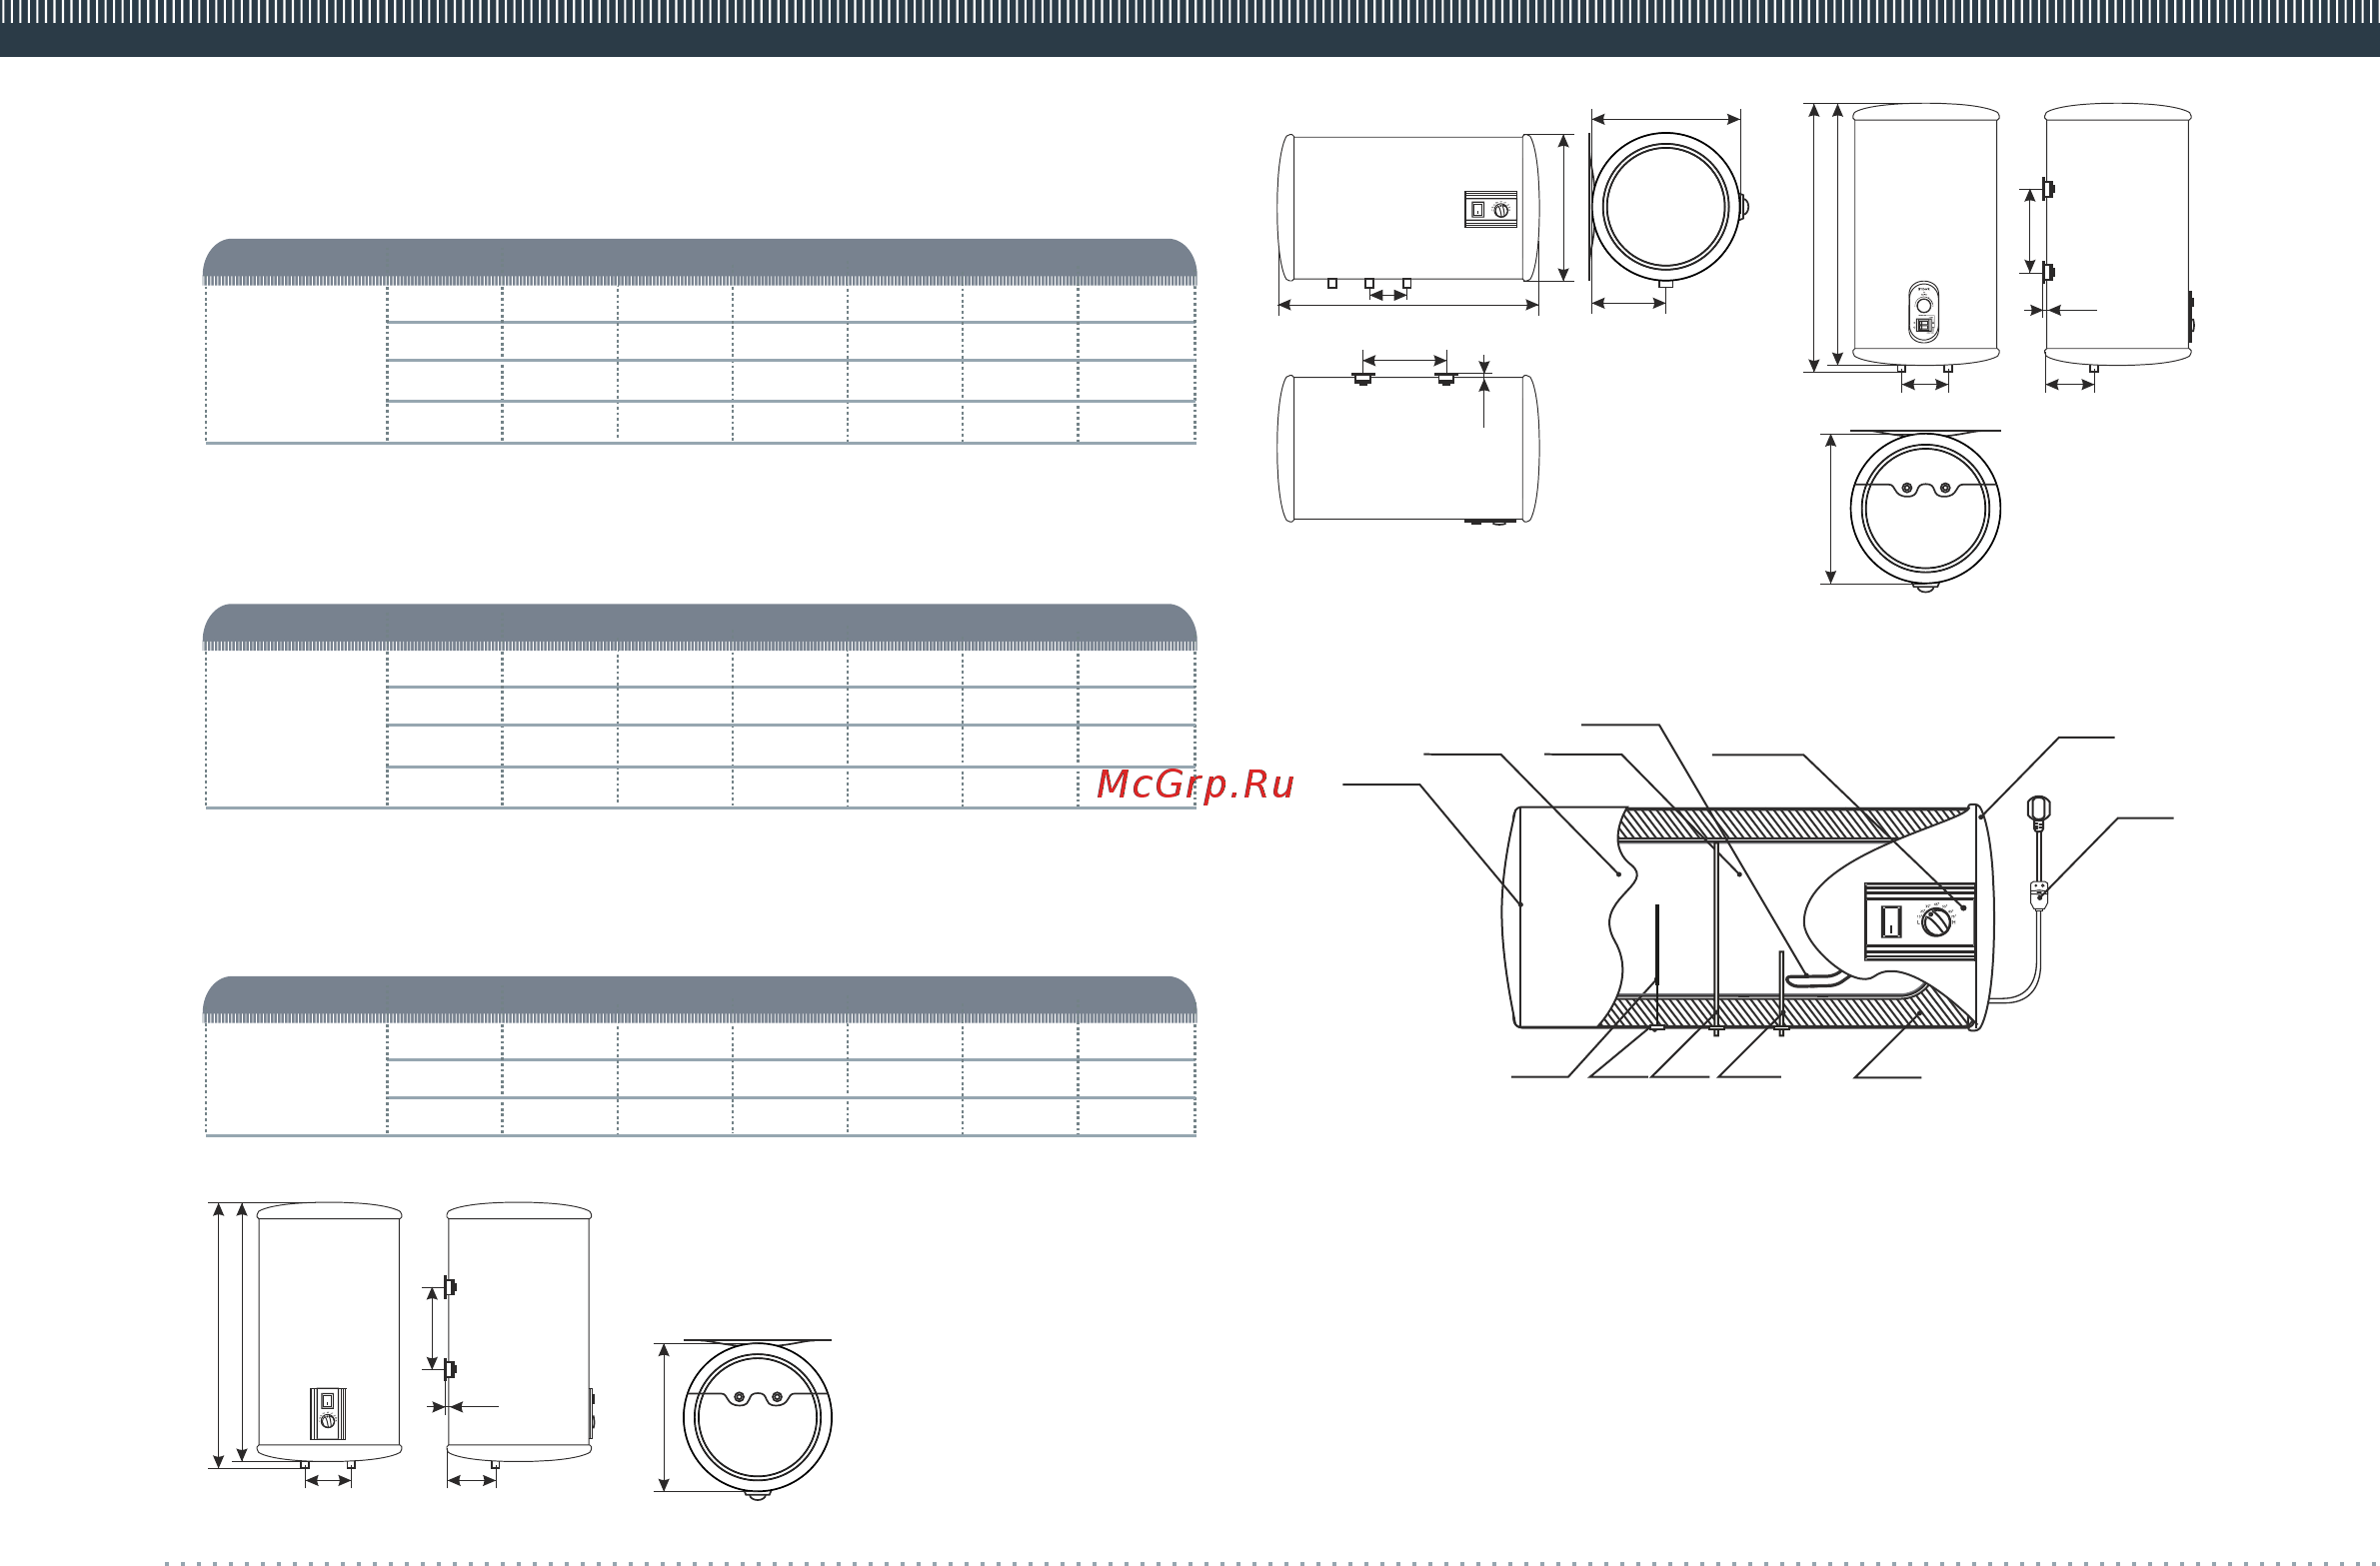The image size is (2380, 1566).
Task: Click the thermostat knob in the cutaway heater diagram
Action: (1936, 922)
